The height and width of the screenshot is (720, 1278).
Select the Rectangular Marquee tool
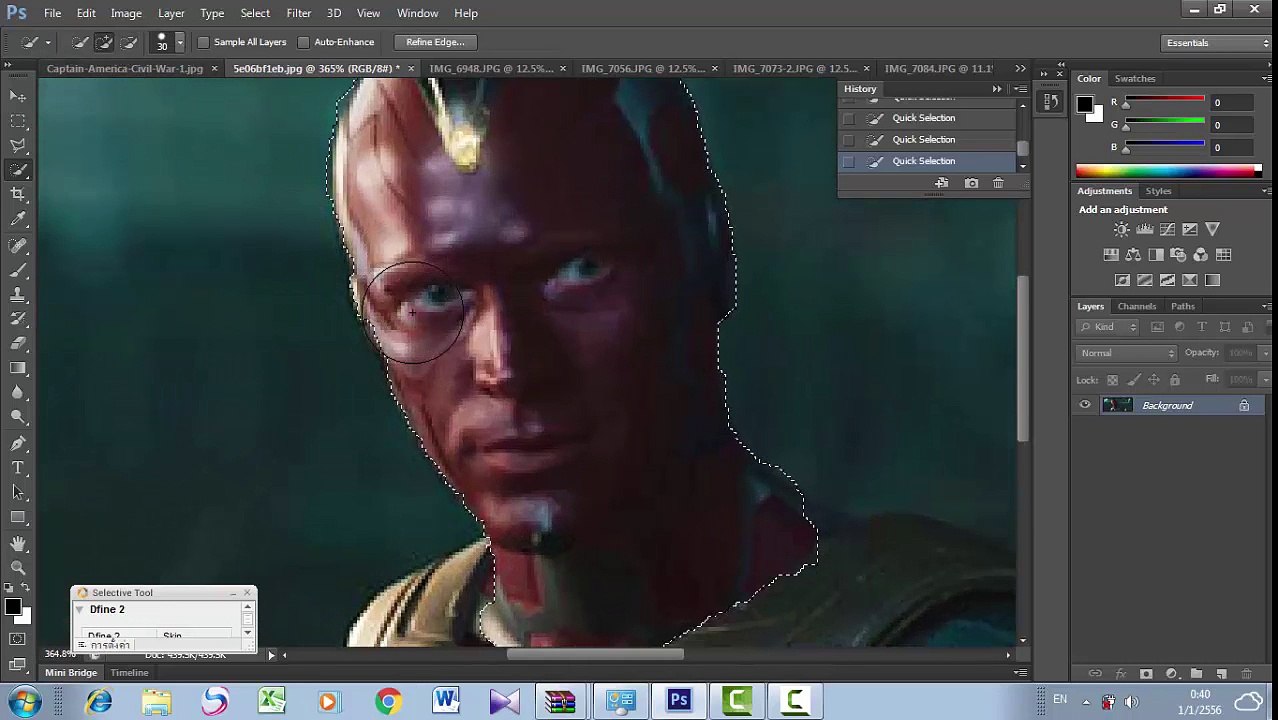(x=19, y=121)
